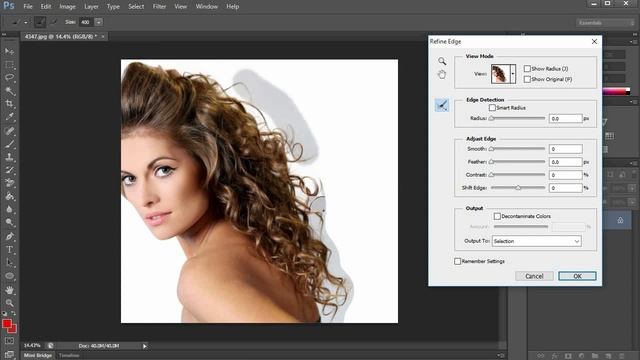Open the Filter menu
The image size is (640, 360).
159,7
